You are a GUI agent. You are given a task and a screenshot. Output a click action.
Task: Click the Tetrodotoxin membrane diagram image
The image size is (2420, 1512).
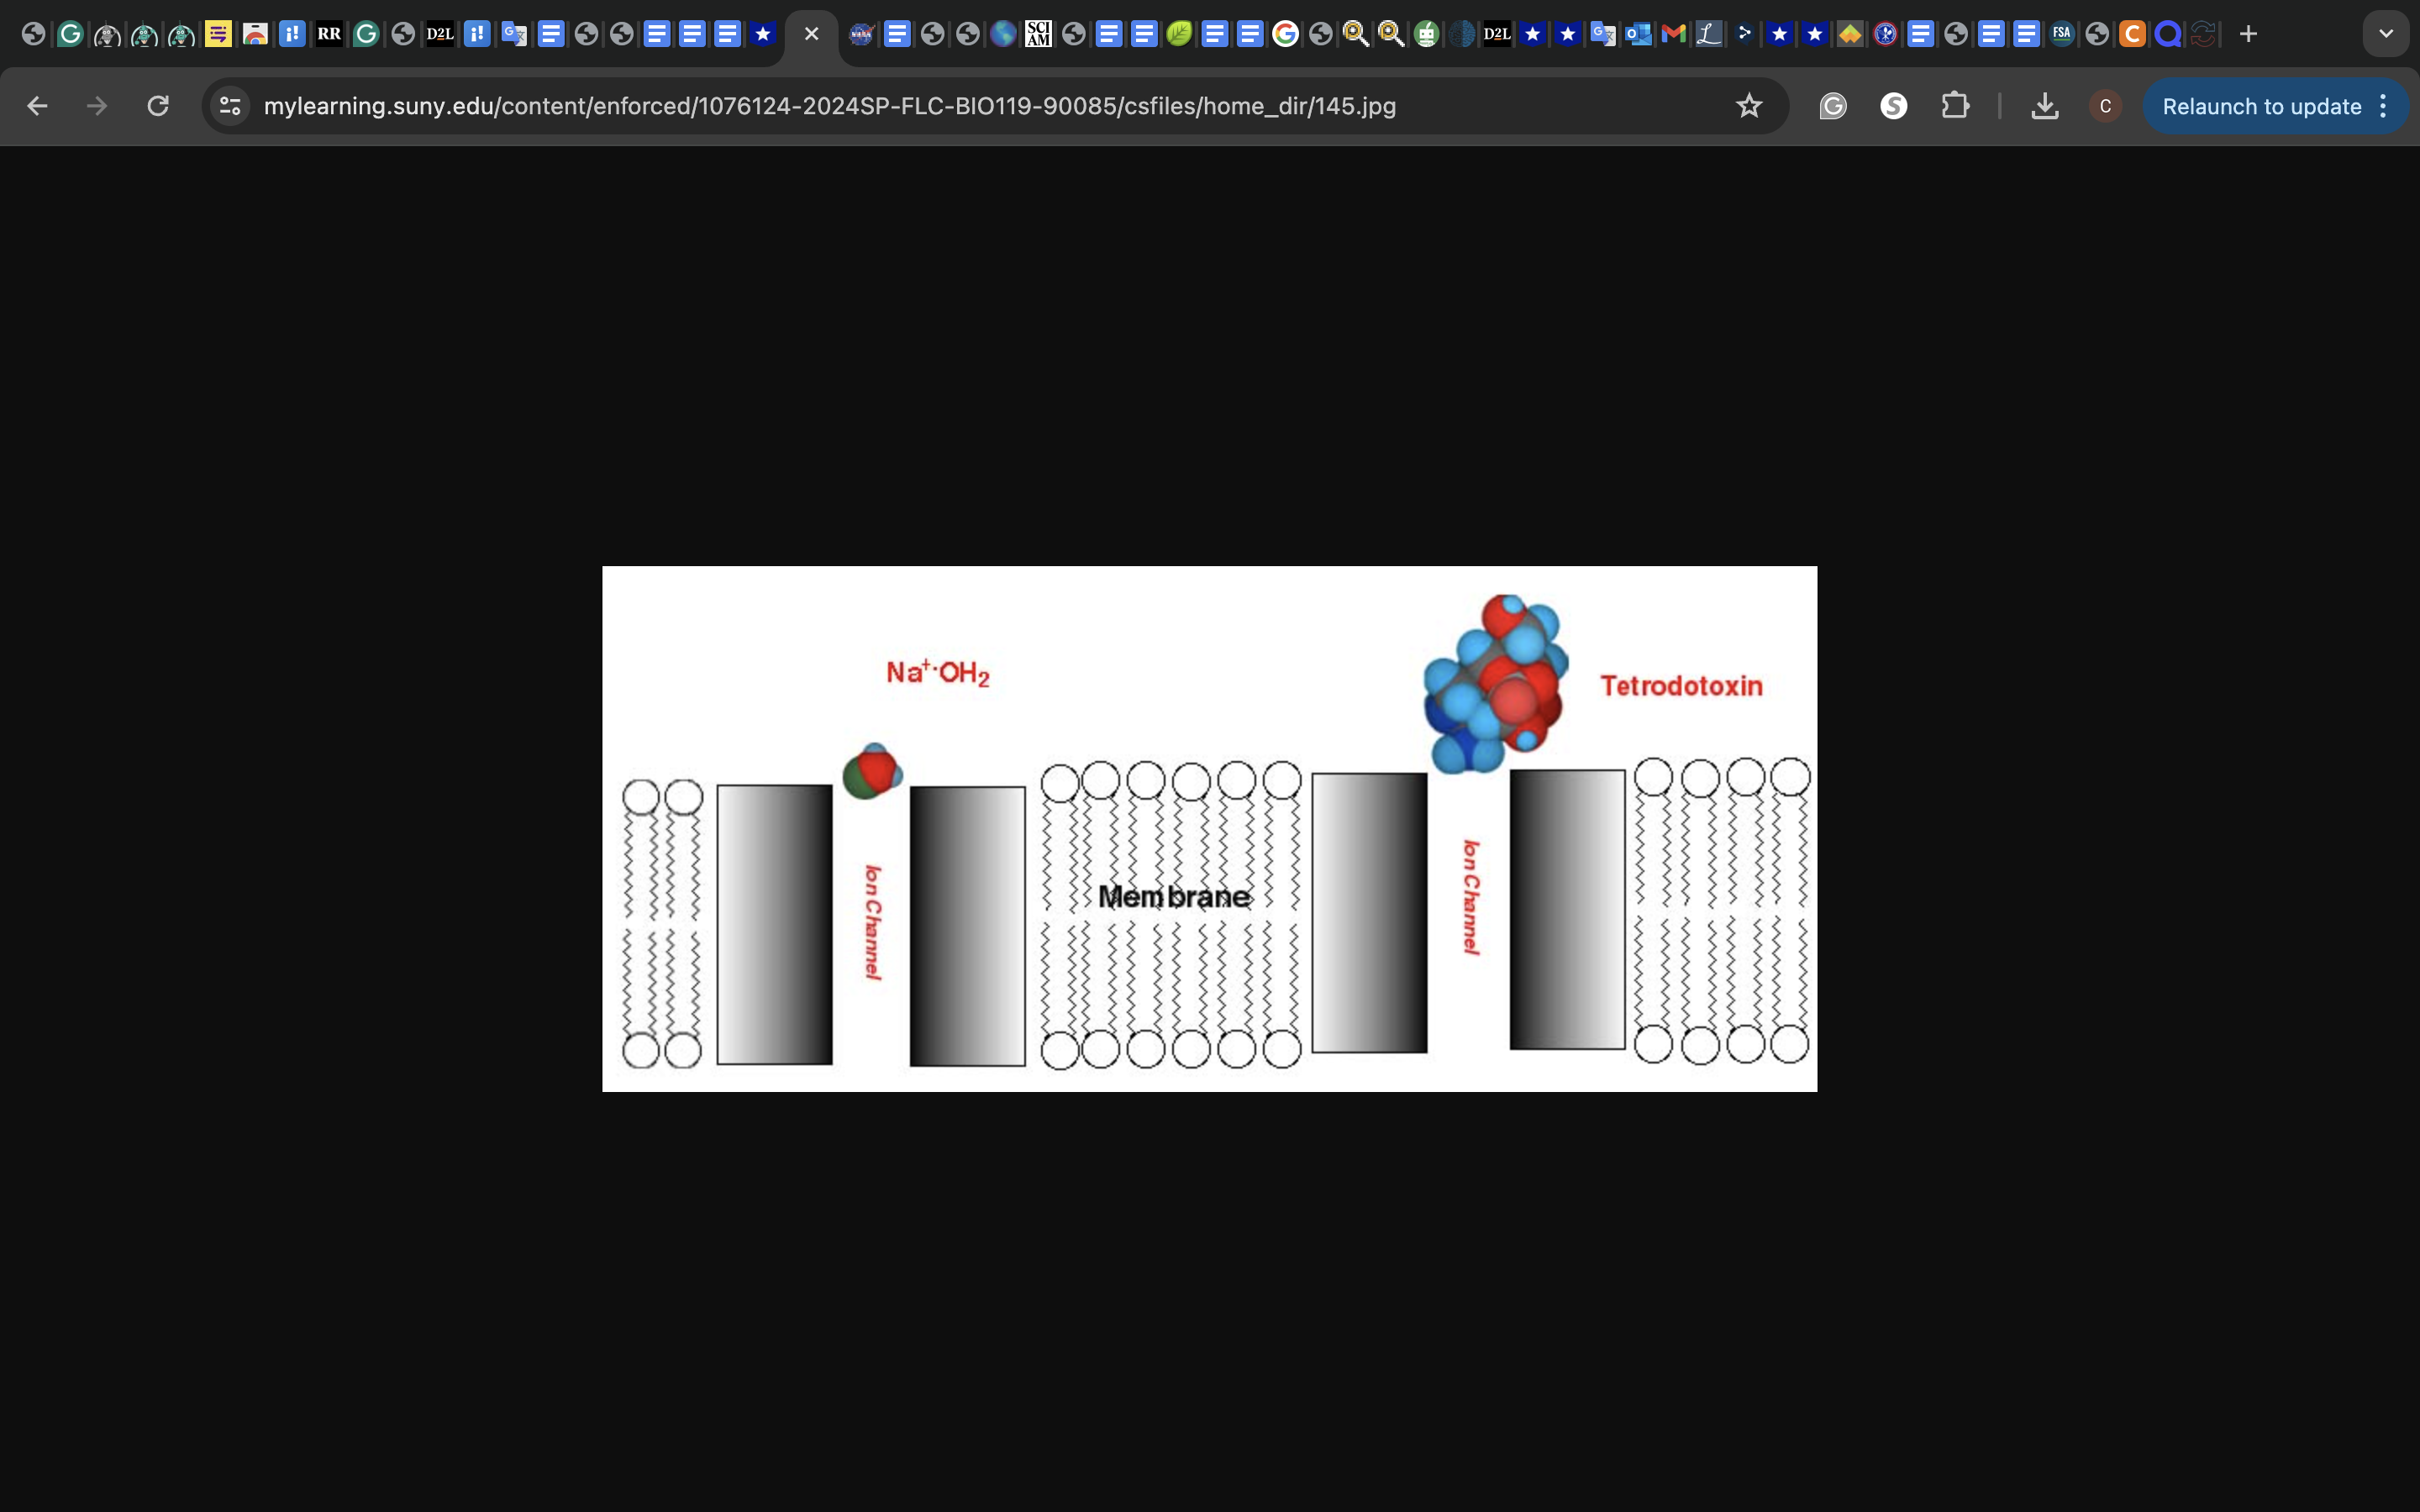click(1209, 828)
